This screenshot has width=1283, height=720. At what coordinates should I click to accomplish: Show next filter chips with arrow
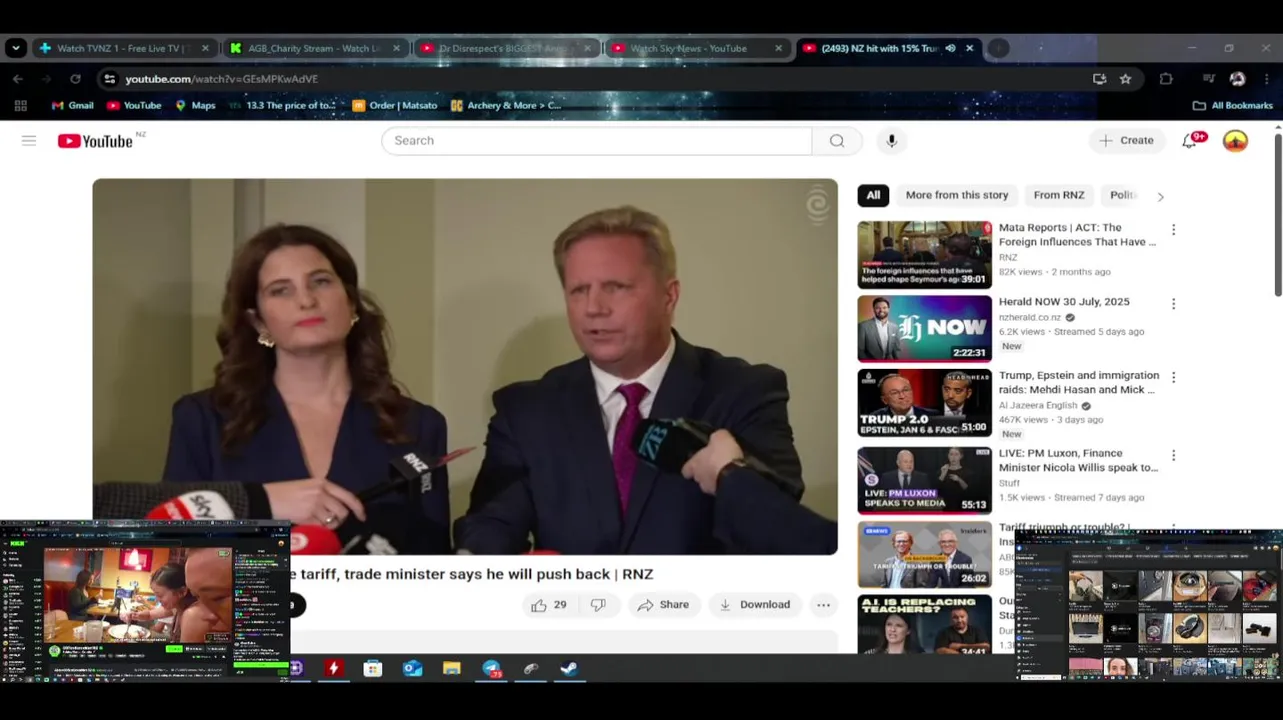(x=1160, y=197)
